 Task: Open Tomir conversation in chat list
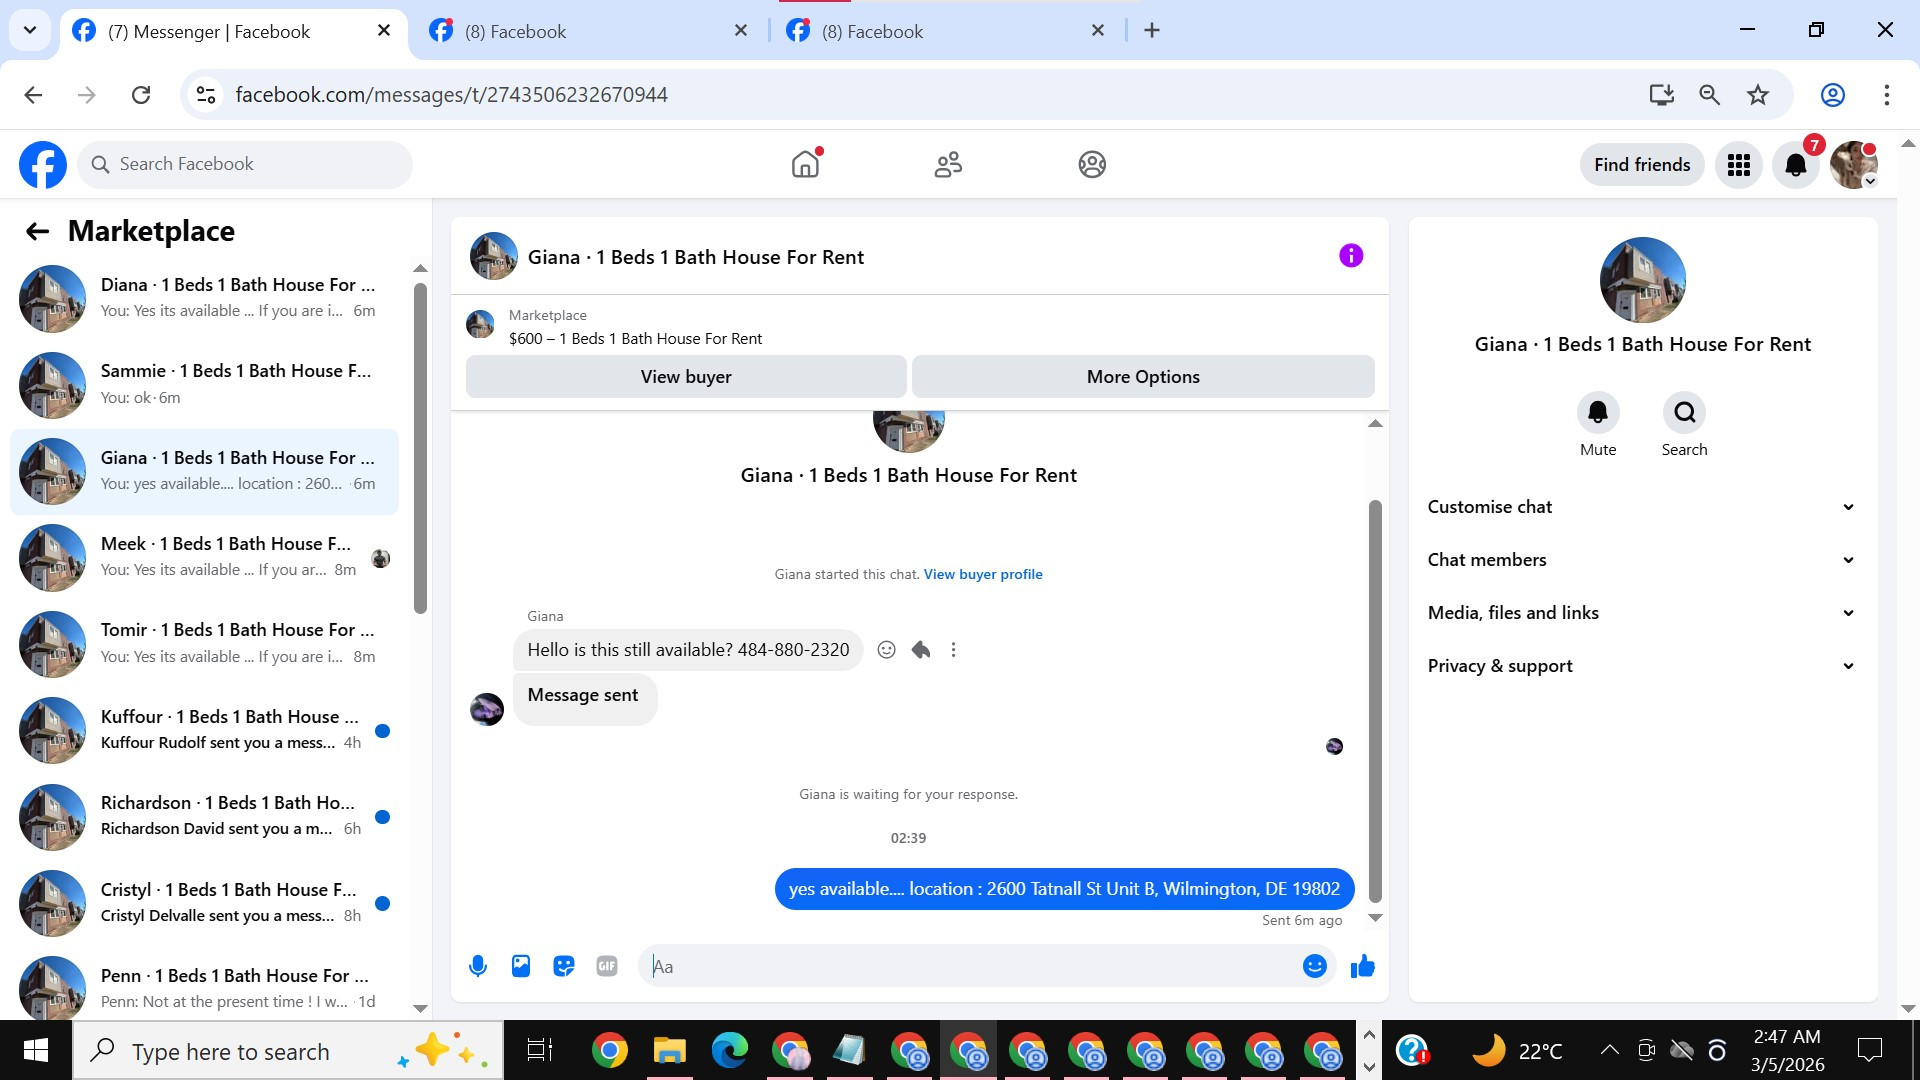[x=204, y=644]
